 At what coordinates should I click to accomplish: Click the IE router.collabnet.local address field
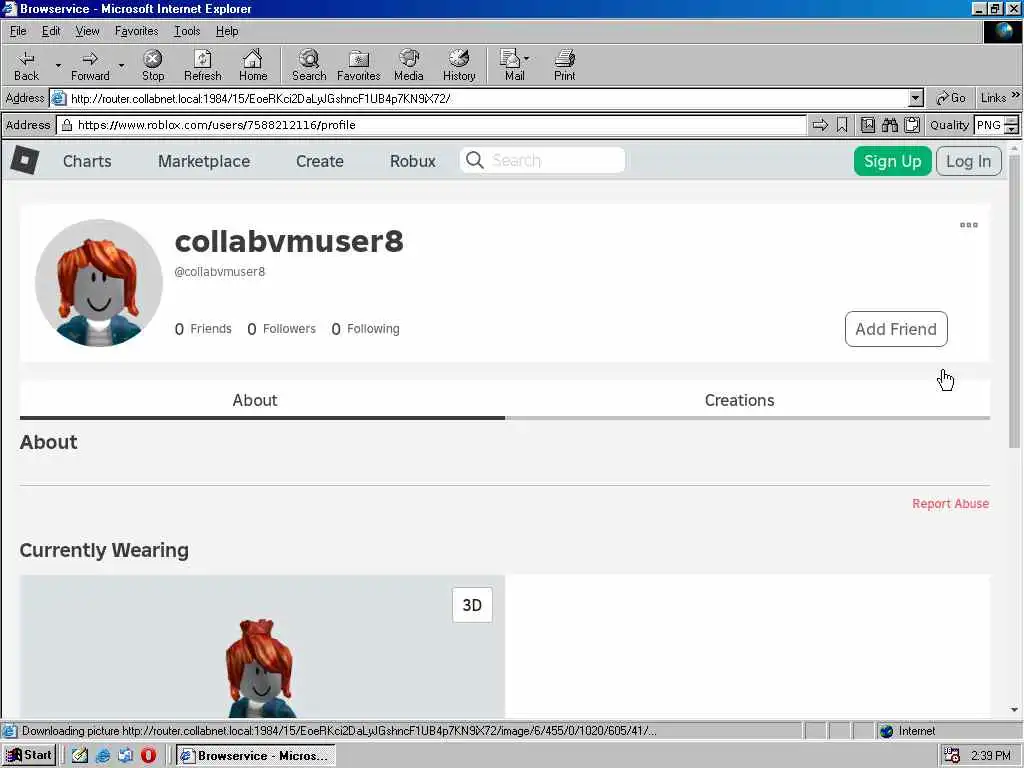[487, 99]
